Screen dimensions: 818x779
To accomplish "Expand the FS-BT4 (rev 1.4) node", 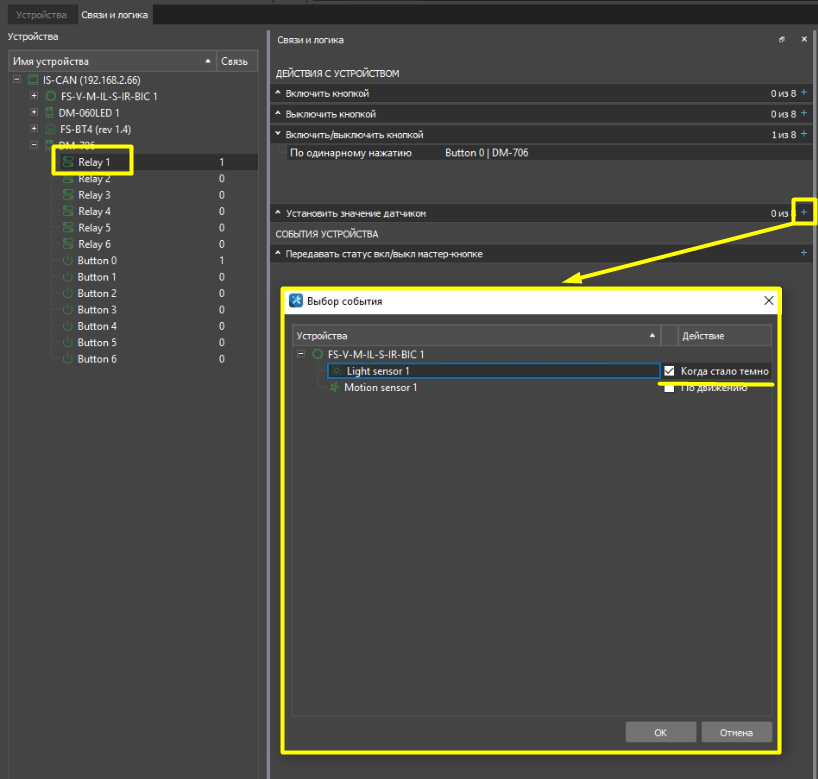I will (x=34, y=130).
